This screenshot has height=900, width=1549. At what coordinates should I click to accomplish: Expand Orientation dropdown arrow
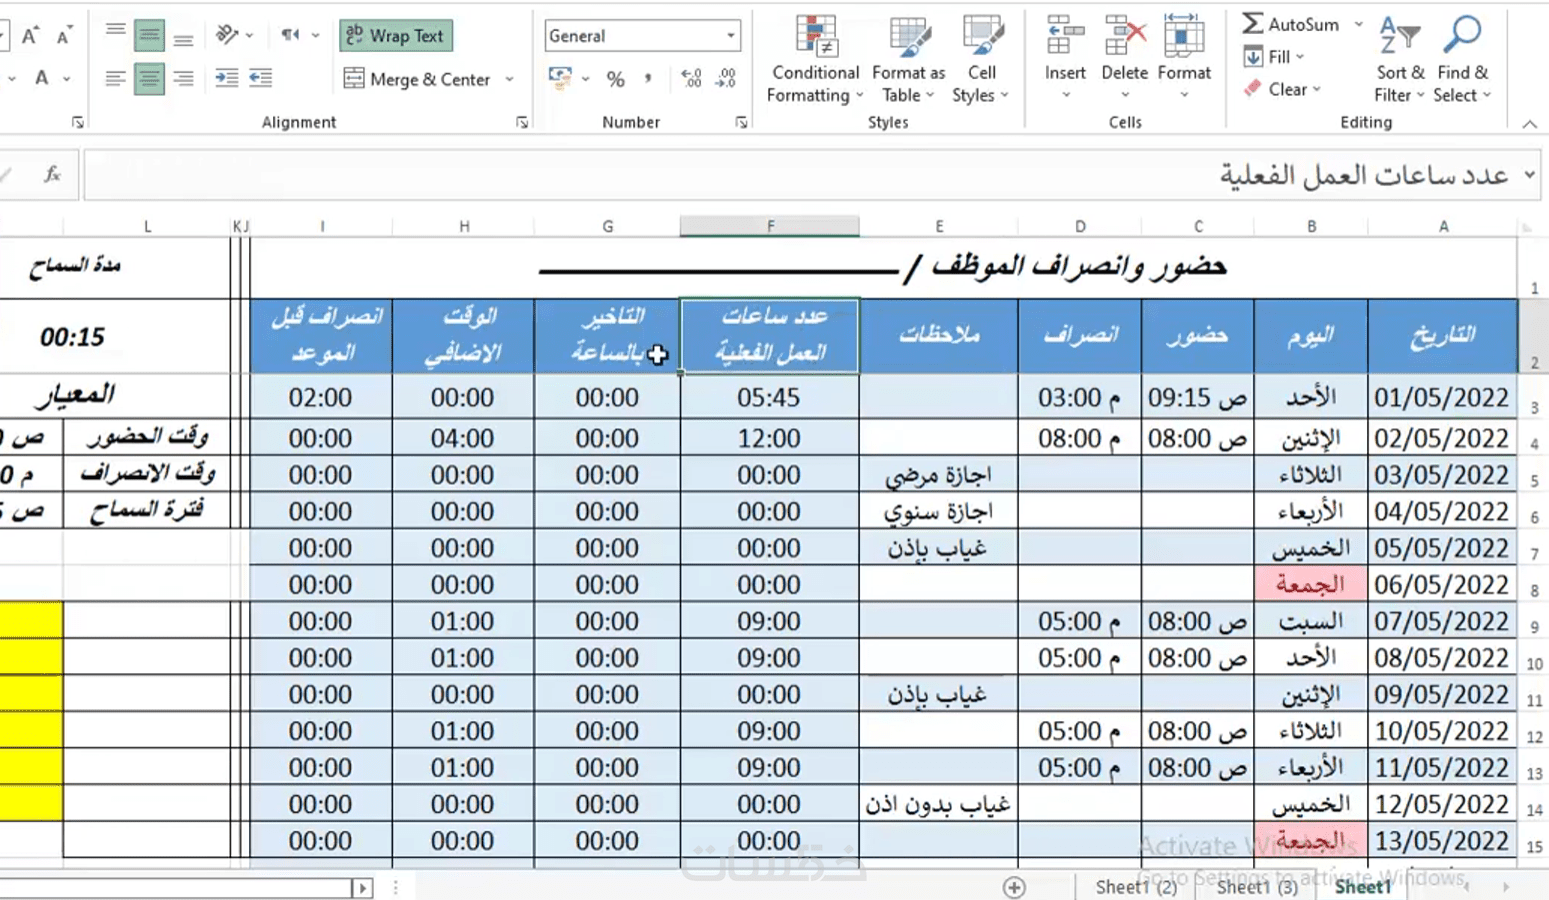click(249, 35)
